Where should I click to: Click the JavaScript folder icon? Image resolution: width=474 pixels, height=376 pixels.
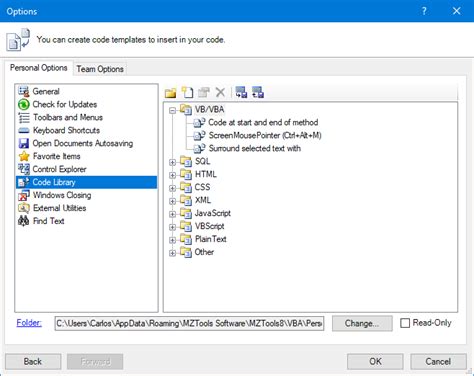tap(186, 213)
